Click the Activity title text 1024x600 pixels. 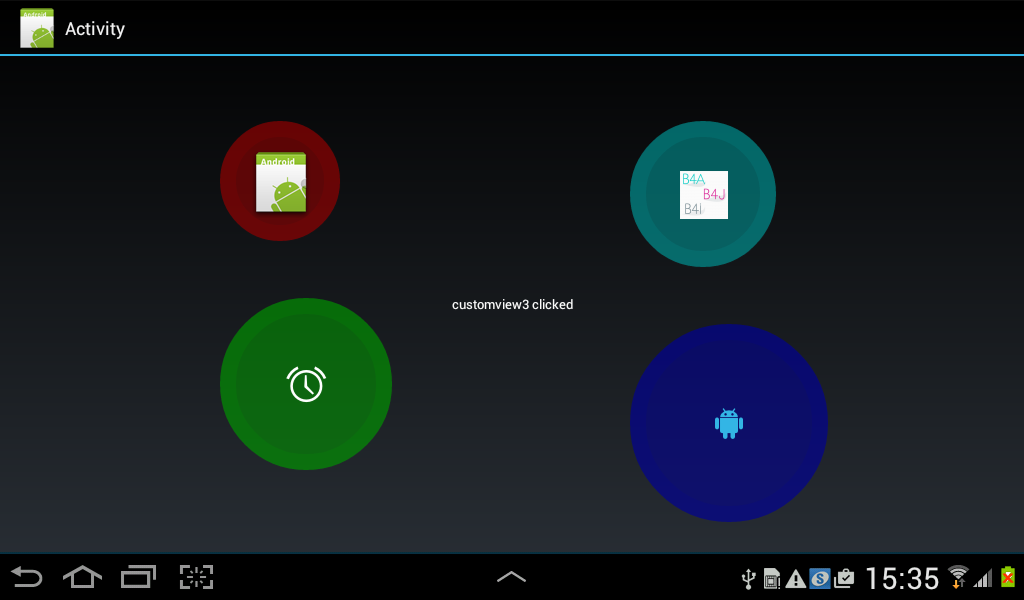pyautogui.click(x=95, y=29)
